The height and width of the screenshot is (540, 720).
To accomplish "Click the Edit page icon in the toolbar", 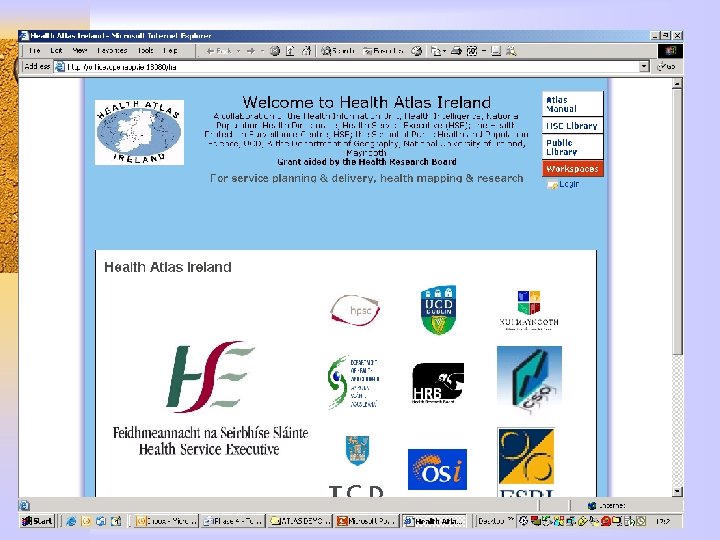I will [472, 51].
